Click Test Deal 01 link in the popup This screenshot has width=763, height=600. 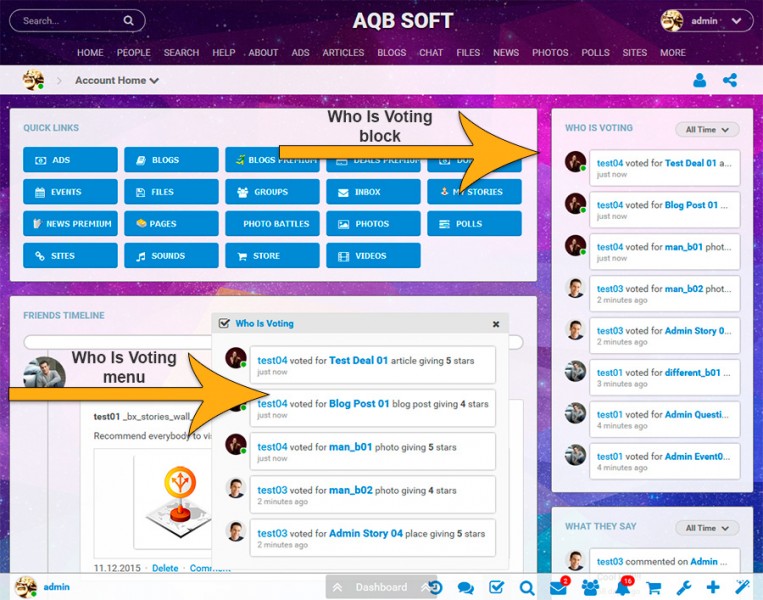coord(358,360)
